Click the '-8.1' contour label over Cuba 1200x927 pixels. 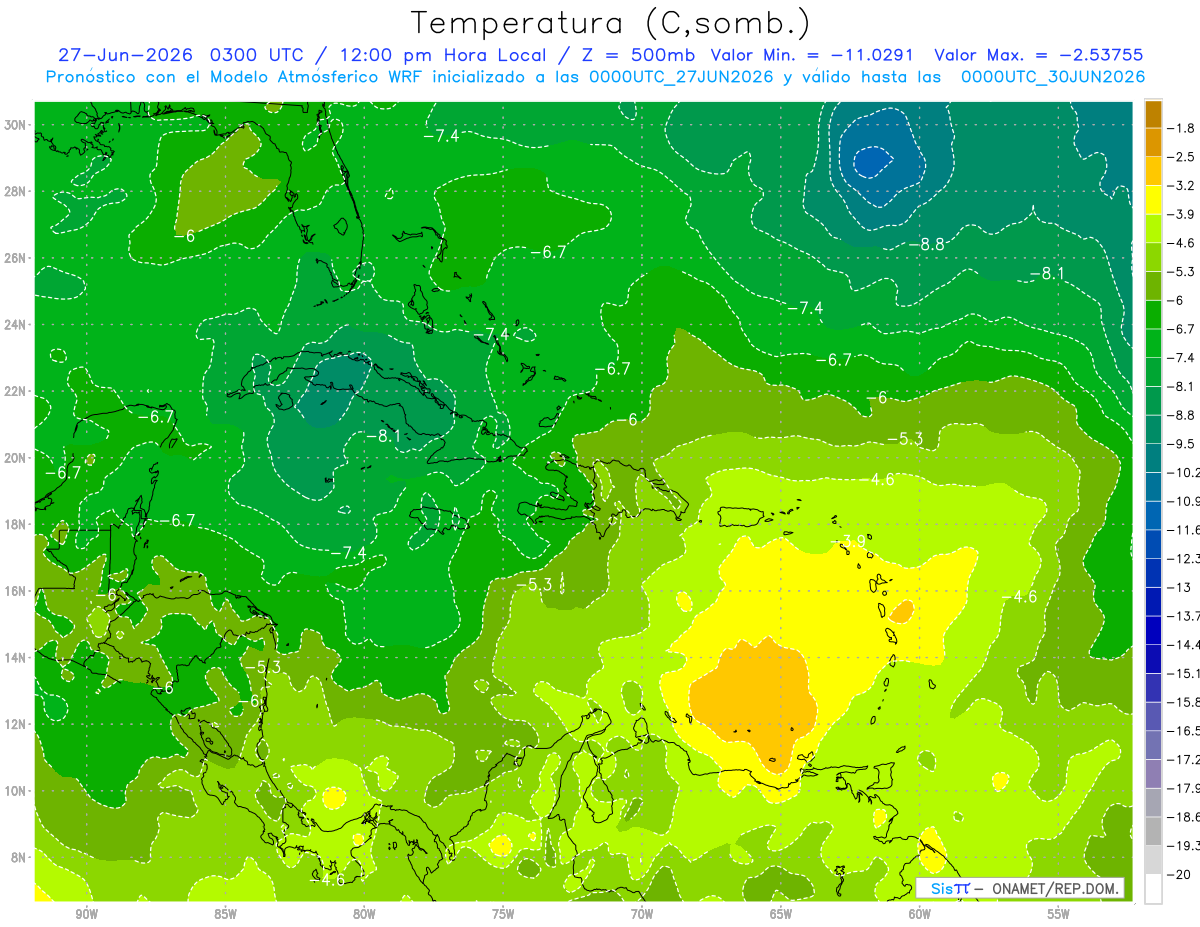(x=382, y=436)
